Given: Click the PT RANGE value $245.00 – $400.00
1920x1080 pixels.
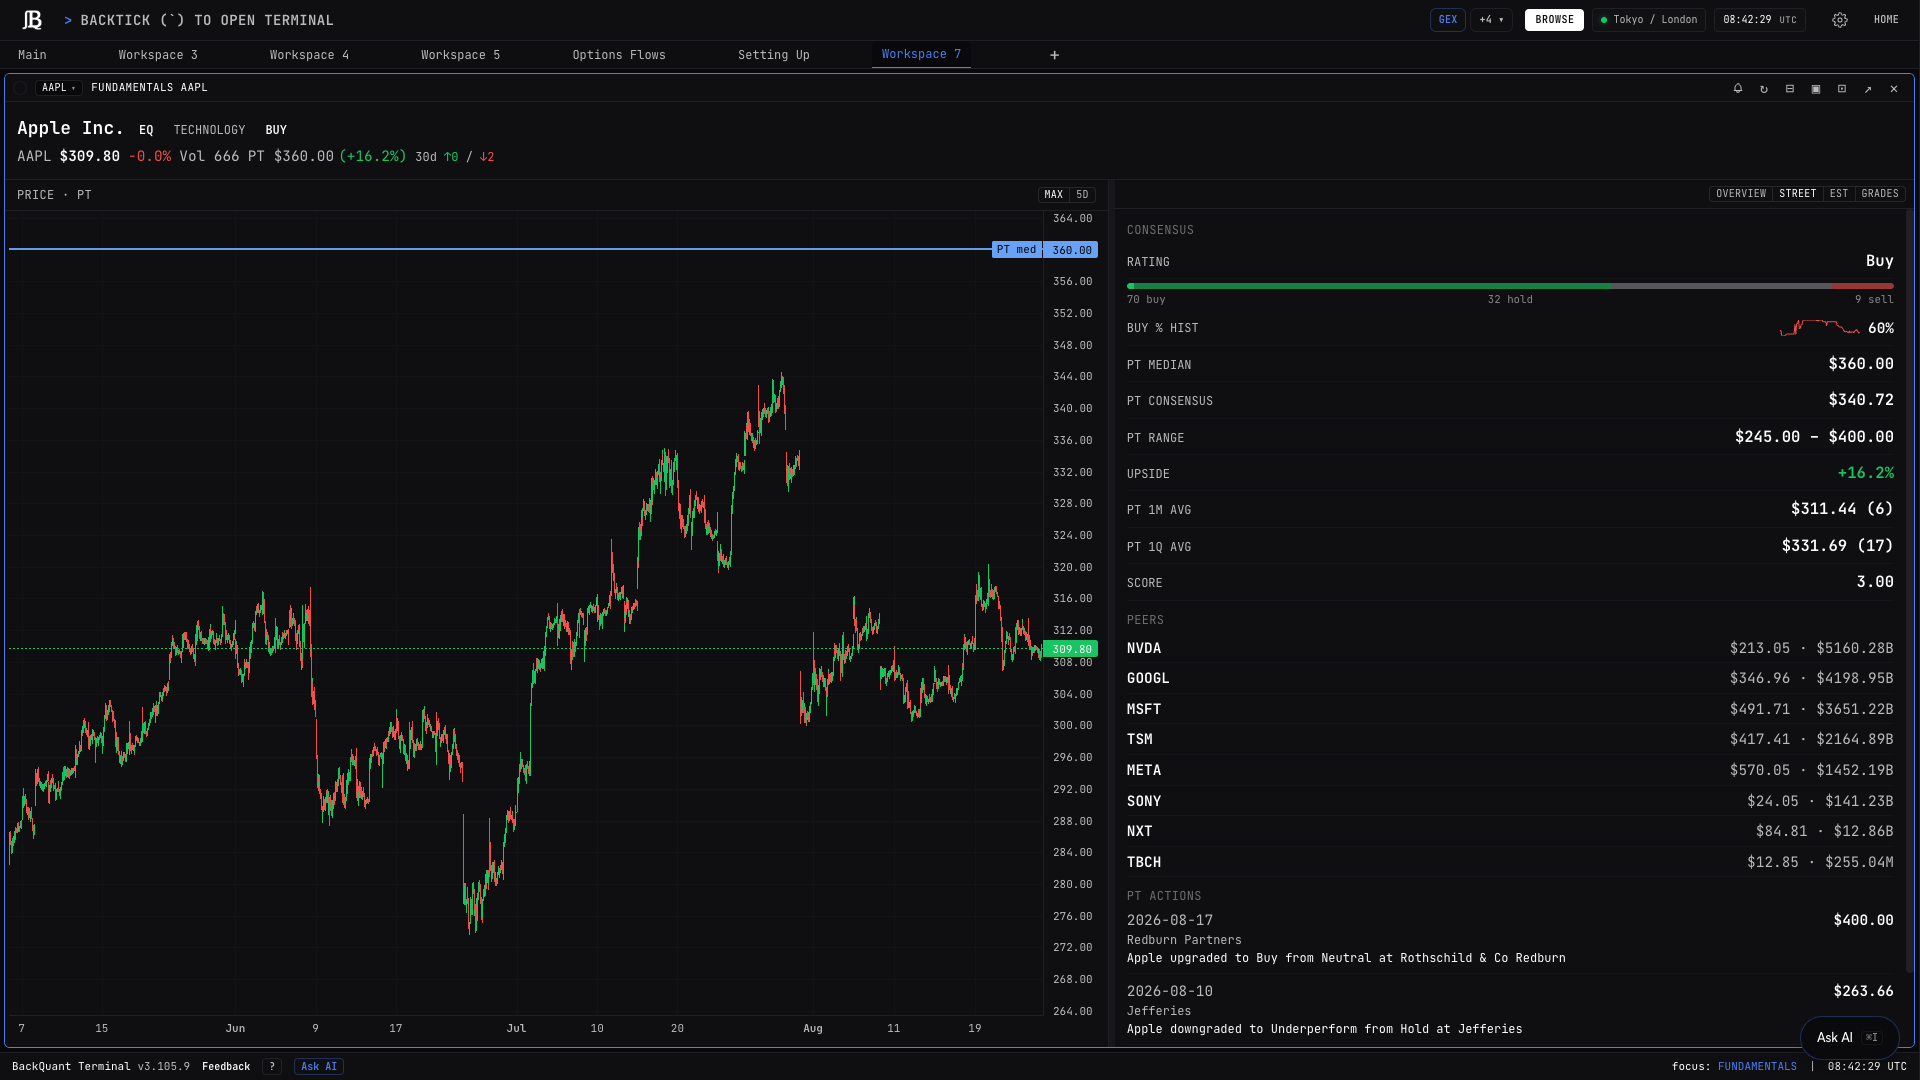Looking at the screenshot, I should click(x=1814, y=437).
